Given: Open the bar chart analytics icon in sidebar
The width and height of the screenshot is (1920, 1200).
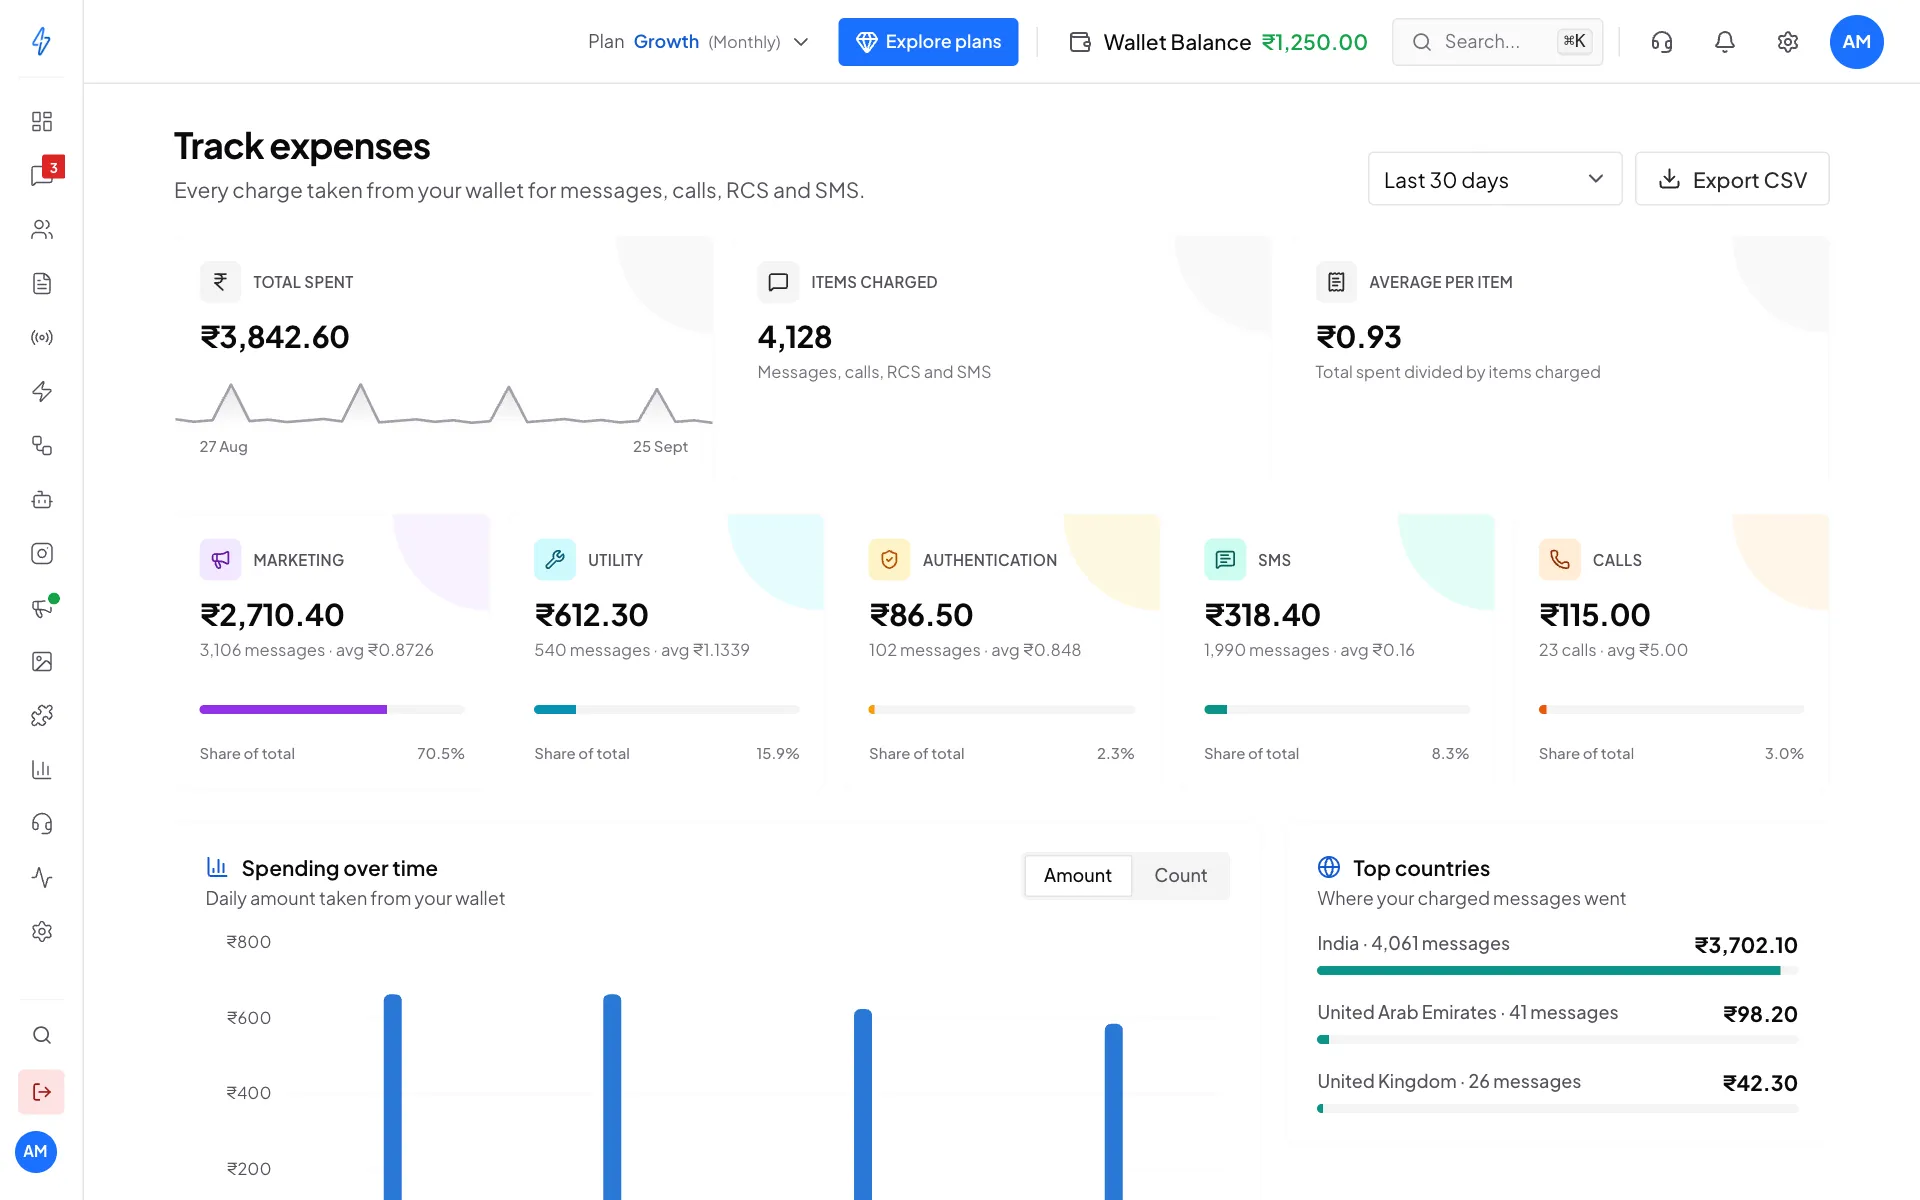Looking at the screenshot, I should [41, 769].
